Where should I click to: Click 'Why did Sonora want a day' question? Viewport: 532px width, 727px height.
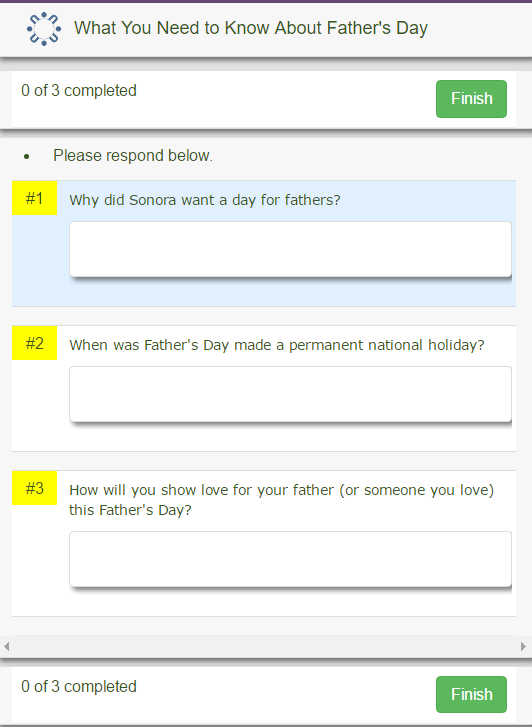(205, 200)
